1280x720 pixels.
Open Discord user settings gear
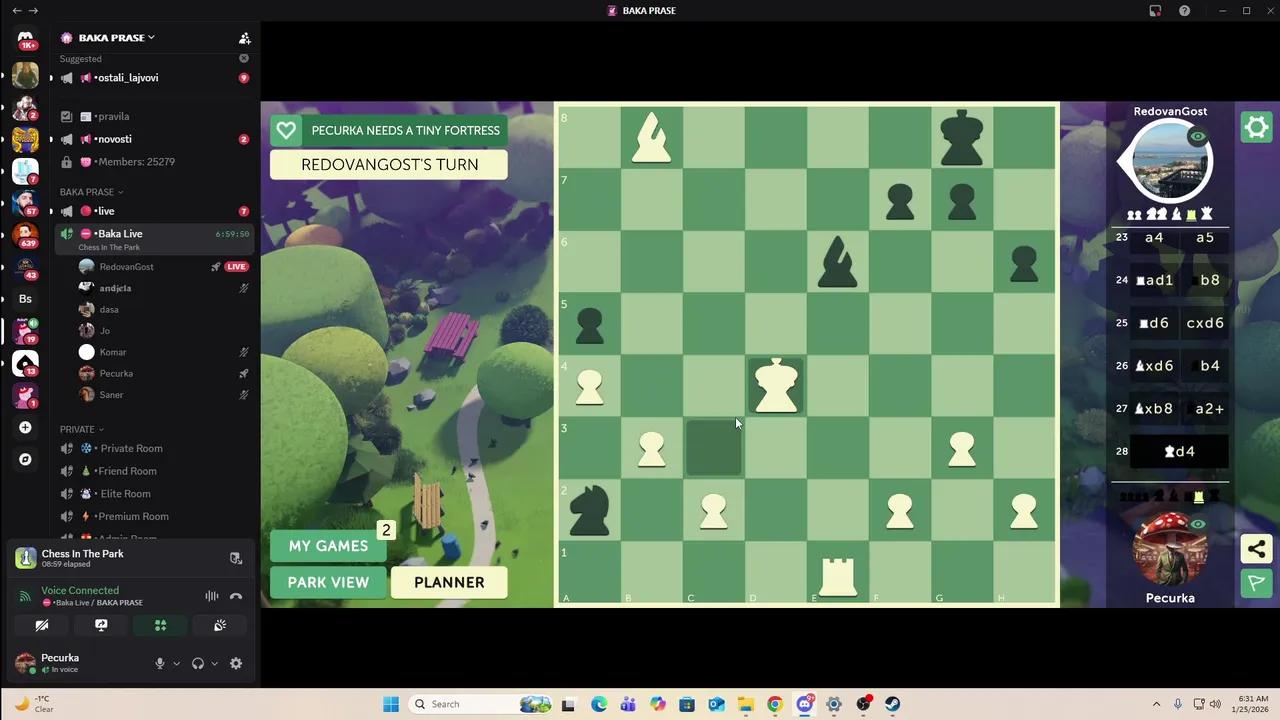[x=236, y=663]
